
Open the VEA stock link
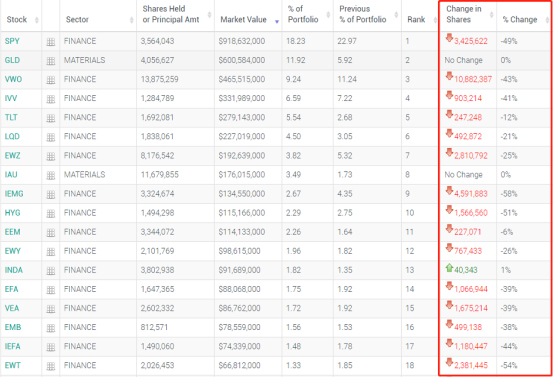12,308
